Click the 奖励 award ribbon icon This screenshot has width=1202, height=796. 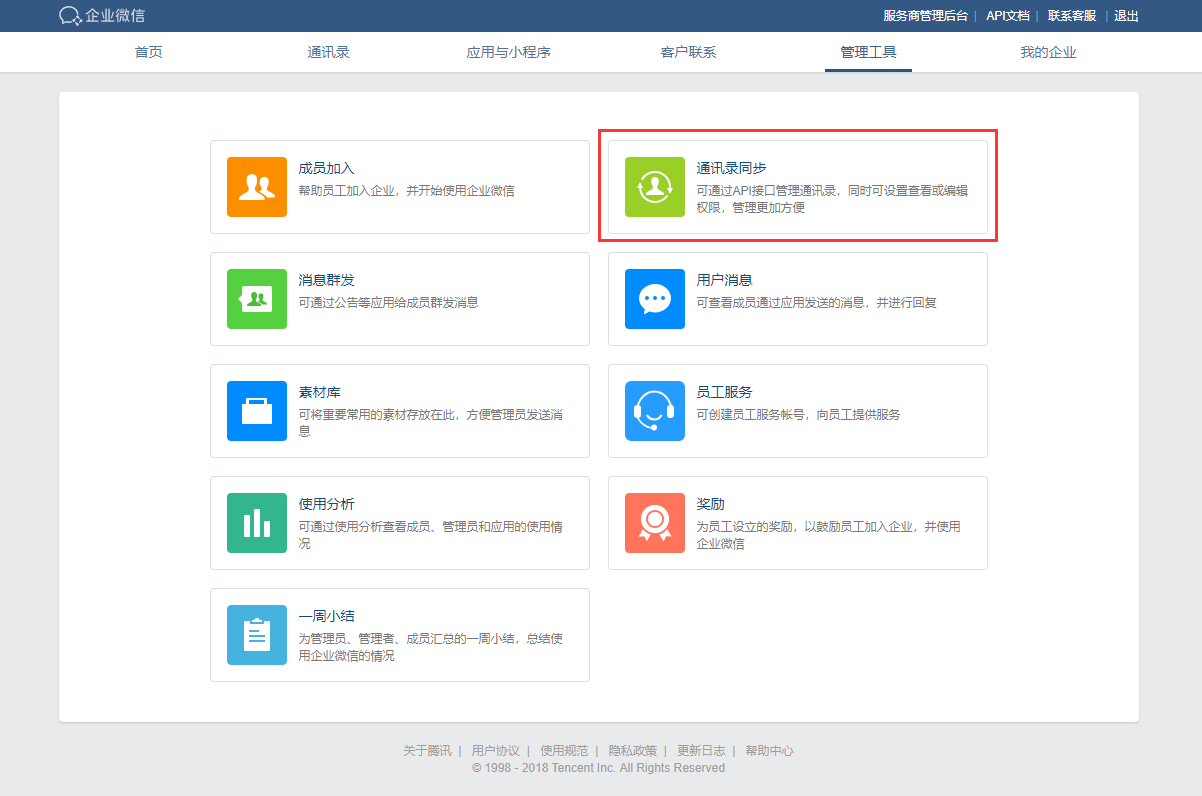(x=655, y=523)
